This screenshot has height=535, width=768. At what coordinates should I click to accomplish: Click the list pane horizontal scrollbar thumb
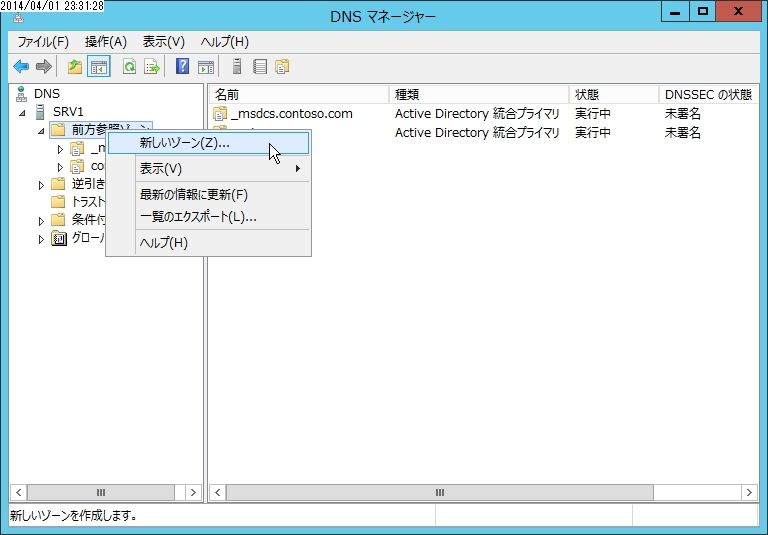(x=440, y=492)
